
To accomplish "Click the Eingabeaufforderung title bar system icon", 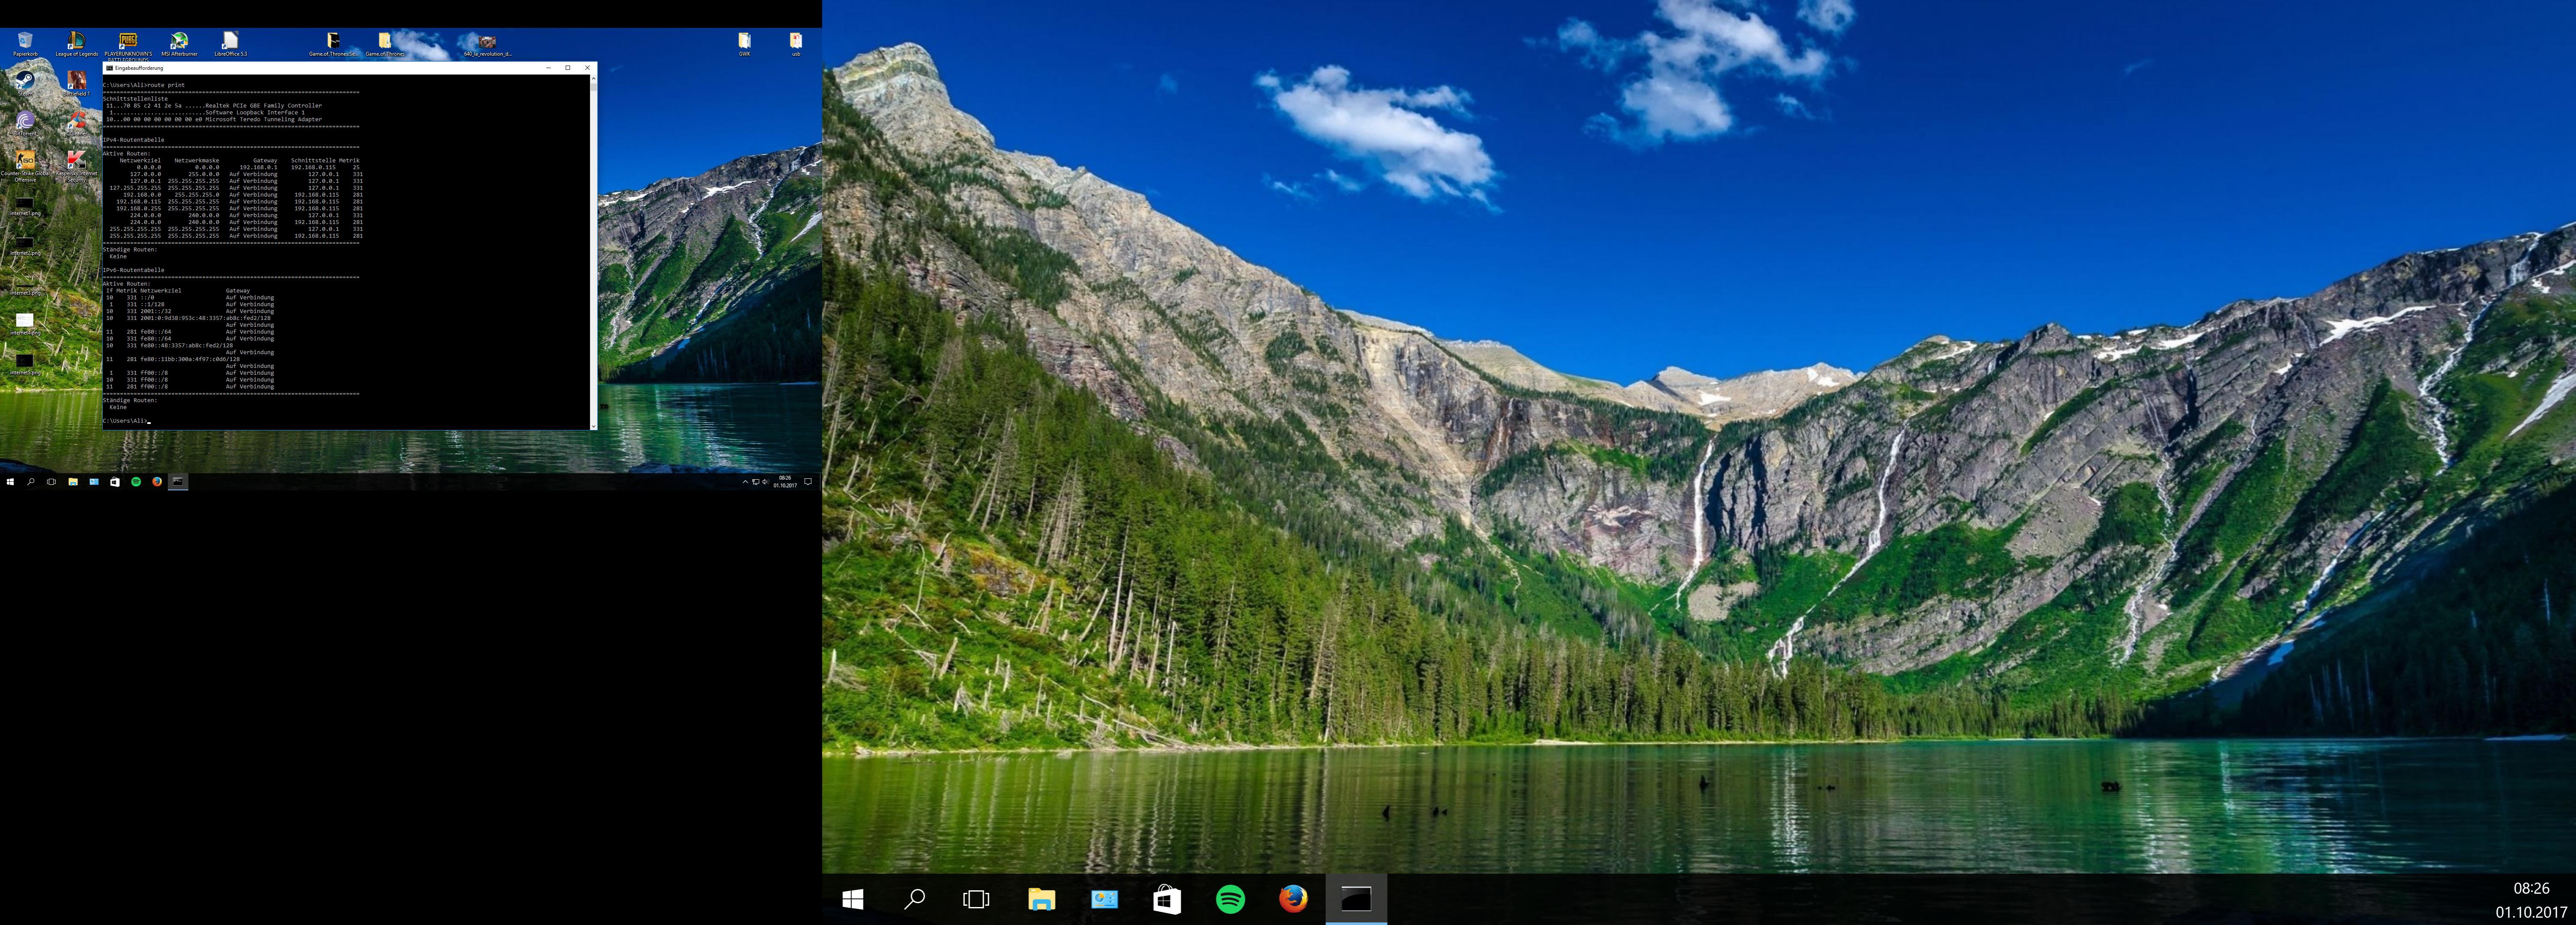I will pos(109,68).
